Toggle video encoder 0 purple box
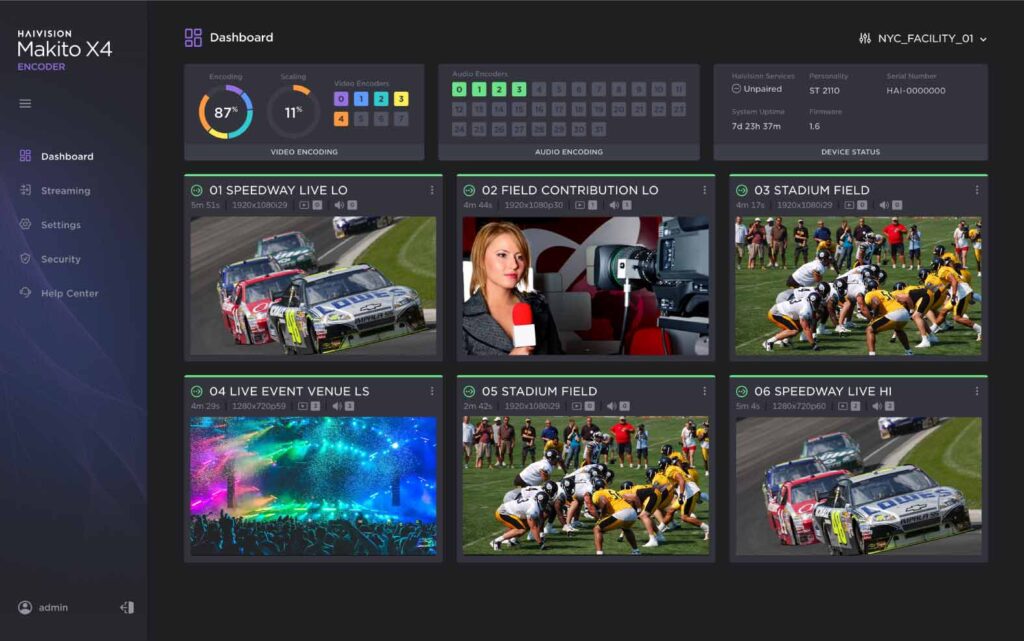1024x641 pixels. coord(341,99)
